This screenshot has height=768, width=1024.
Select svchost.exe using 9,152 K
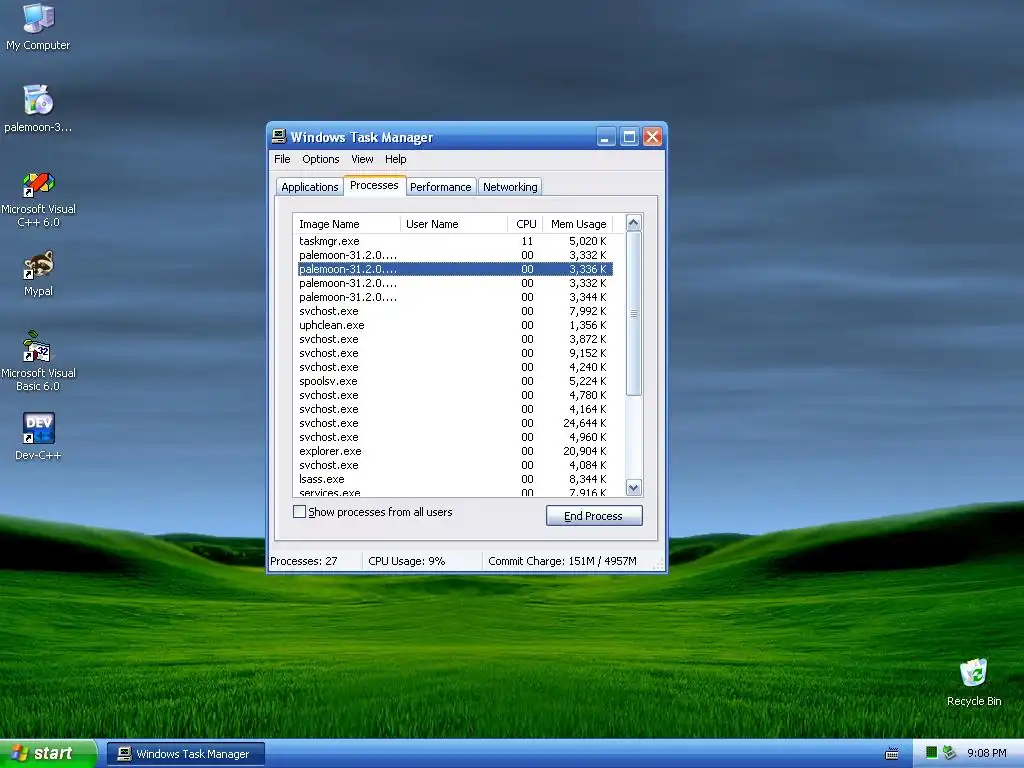(x=455, y=353)
